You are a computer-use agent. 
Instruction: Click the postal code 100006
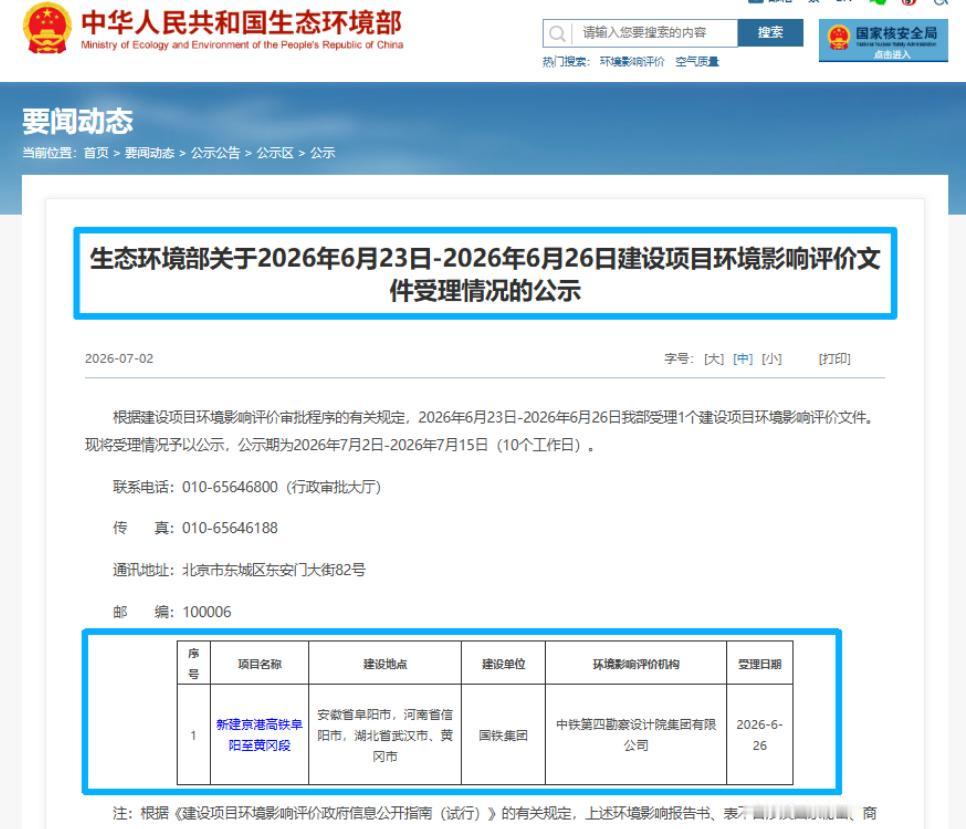[x=207, y=612]
